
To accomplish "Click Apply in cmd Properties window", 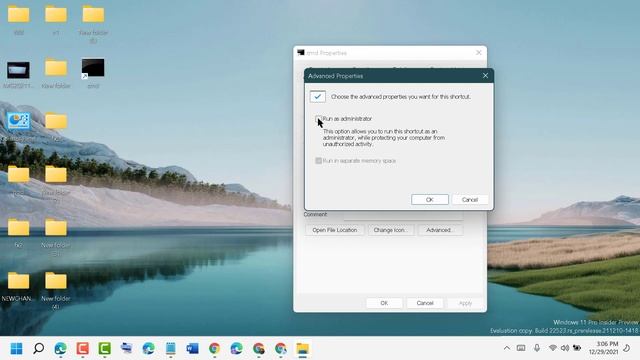I will [x=465, y=303].
